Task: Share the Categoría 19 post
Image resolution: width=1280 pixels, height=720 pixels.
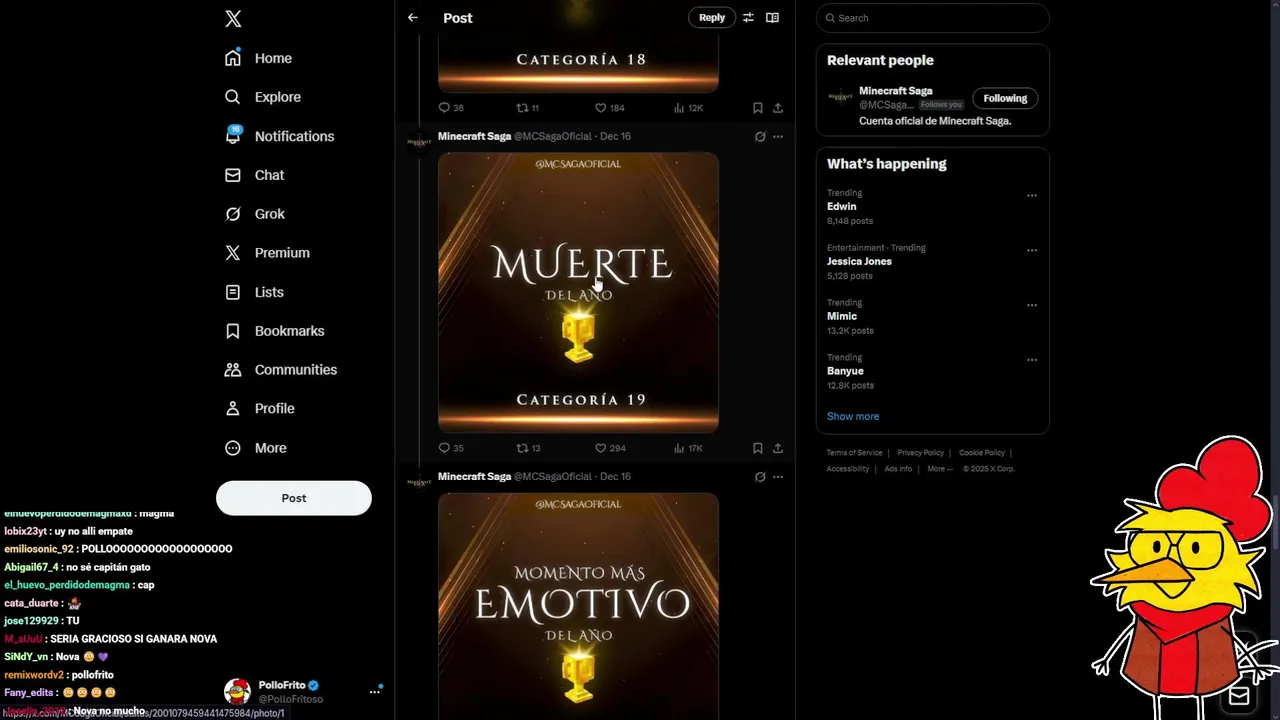Action: (x=778, y=448)
